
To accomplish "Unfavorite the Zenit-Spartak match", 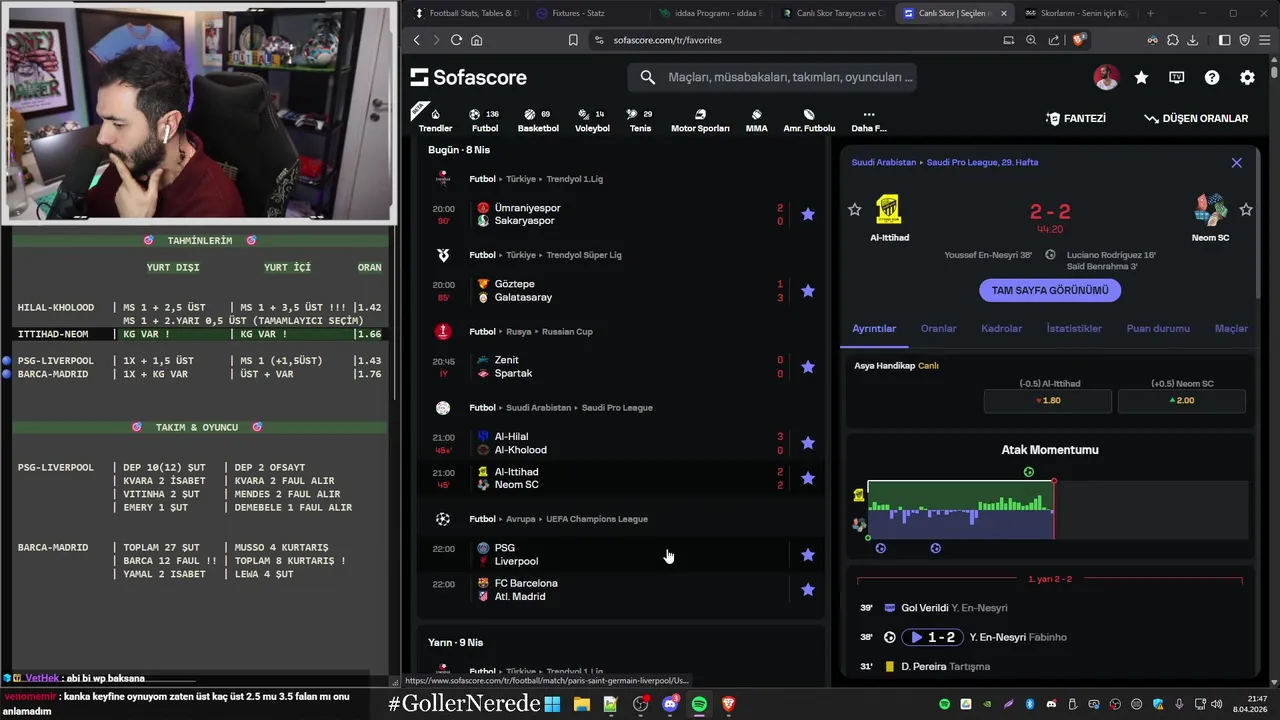I will [x=808, y=367].
